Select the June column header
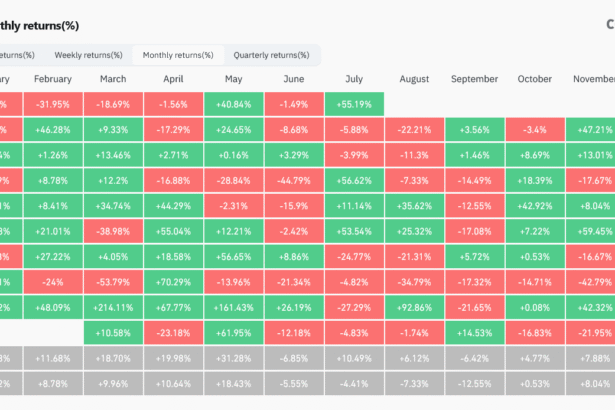This screenshot has width=615, height=410. (294, 78)
